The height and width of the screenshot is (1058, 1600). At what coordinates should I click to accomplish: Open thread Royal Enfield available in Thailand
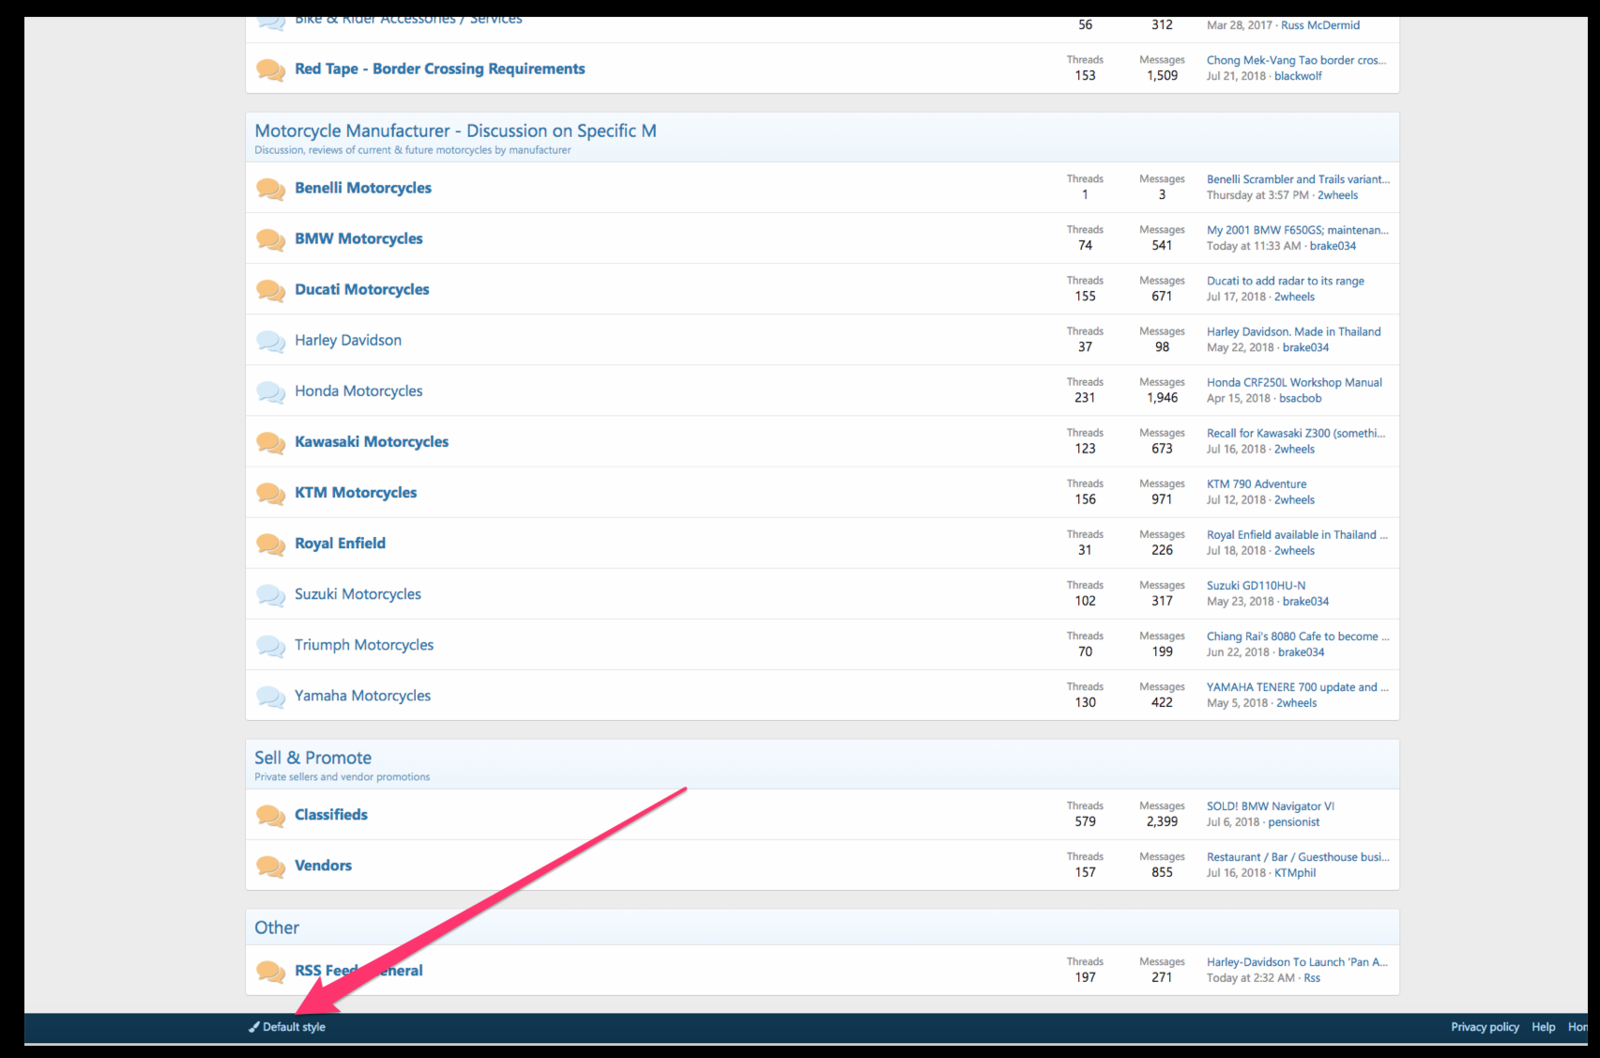pyautogui.click(x=1297, y=535)
